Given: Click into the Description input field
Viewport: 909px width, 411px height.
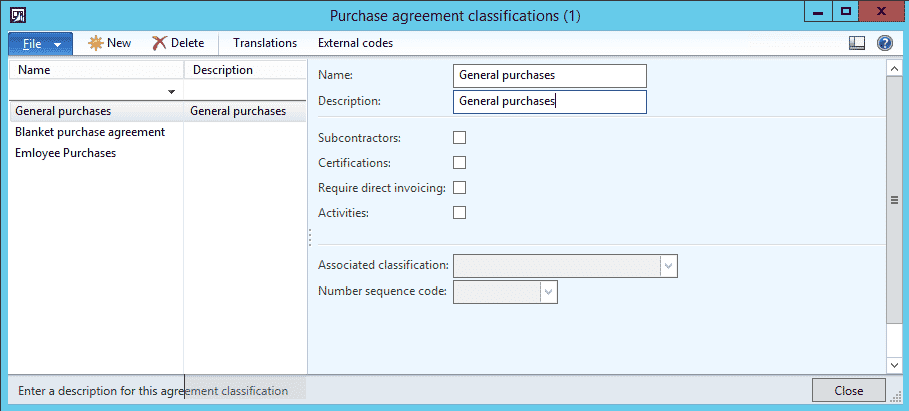Looking at the screenshot, I should click(550, 101).
